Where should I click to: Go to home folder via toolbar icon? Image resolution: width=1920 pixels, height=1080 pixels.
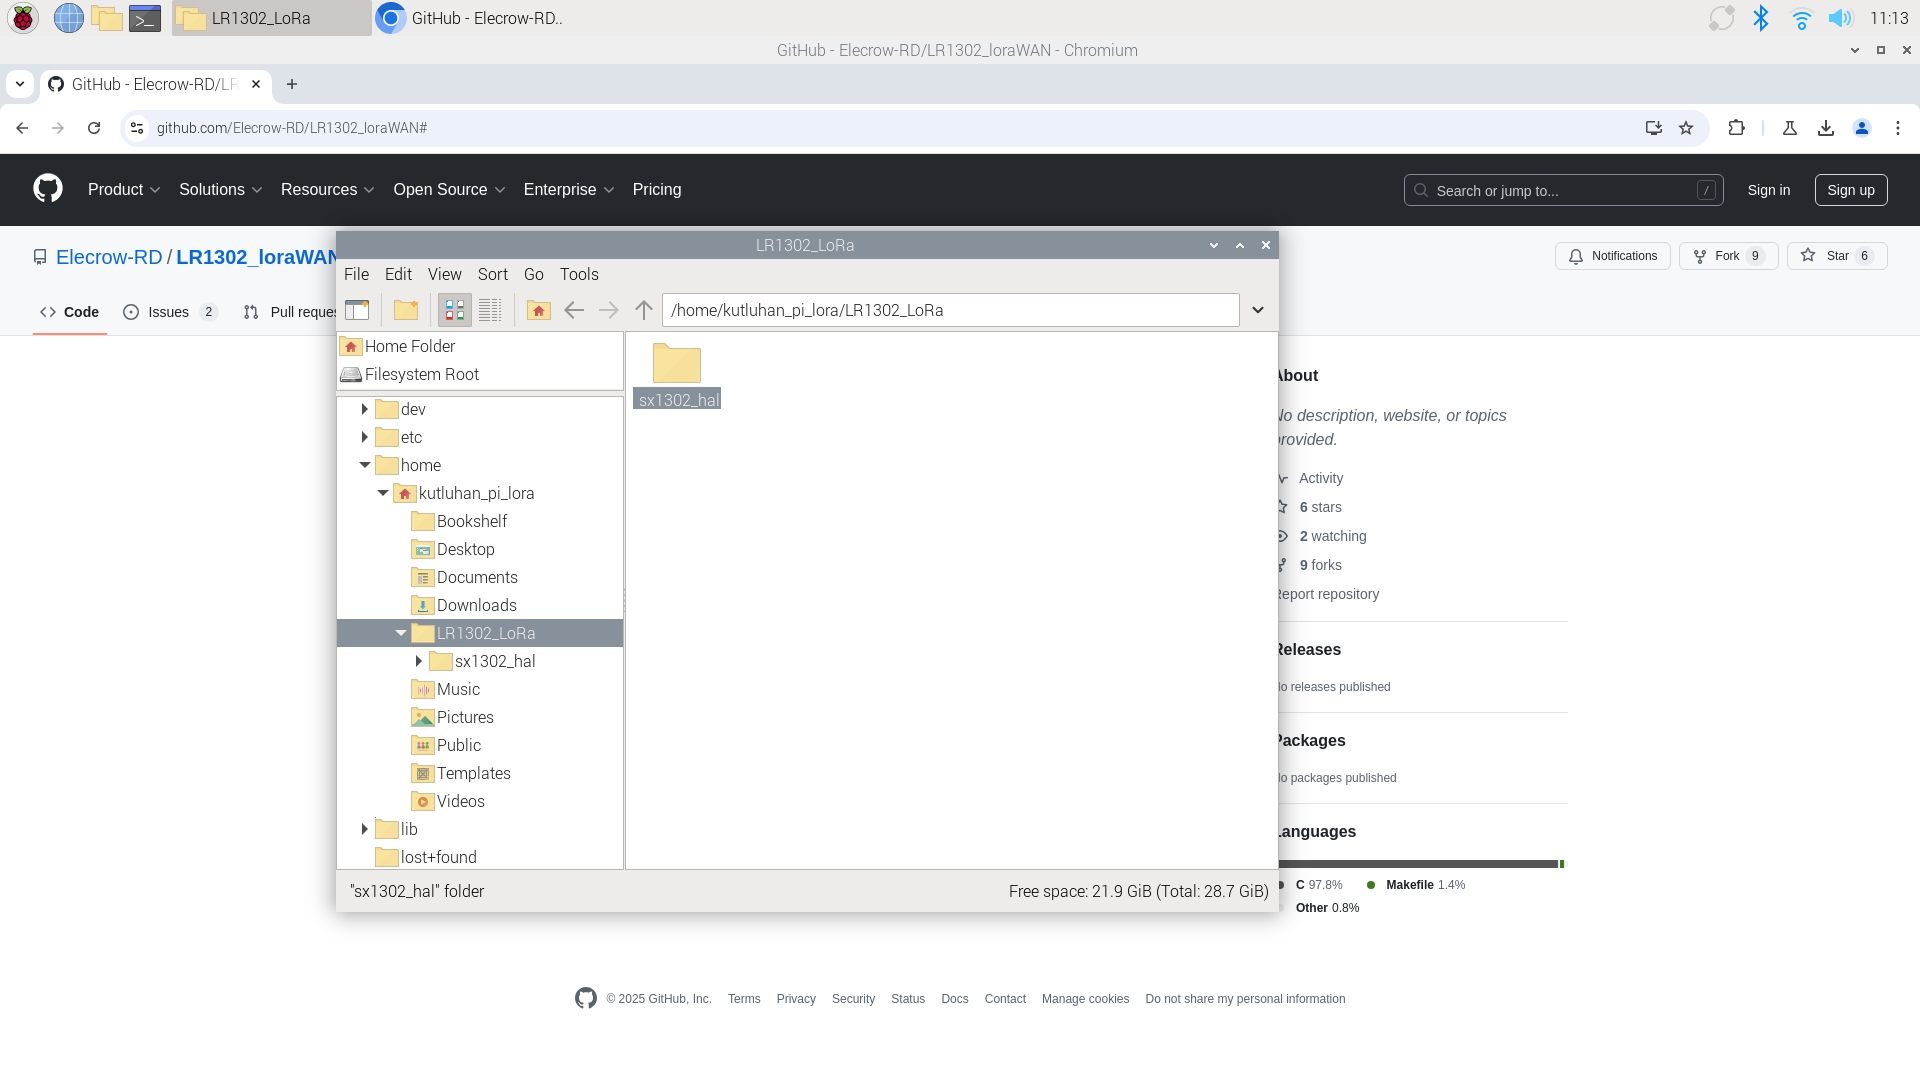click(539, 310)
